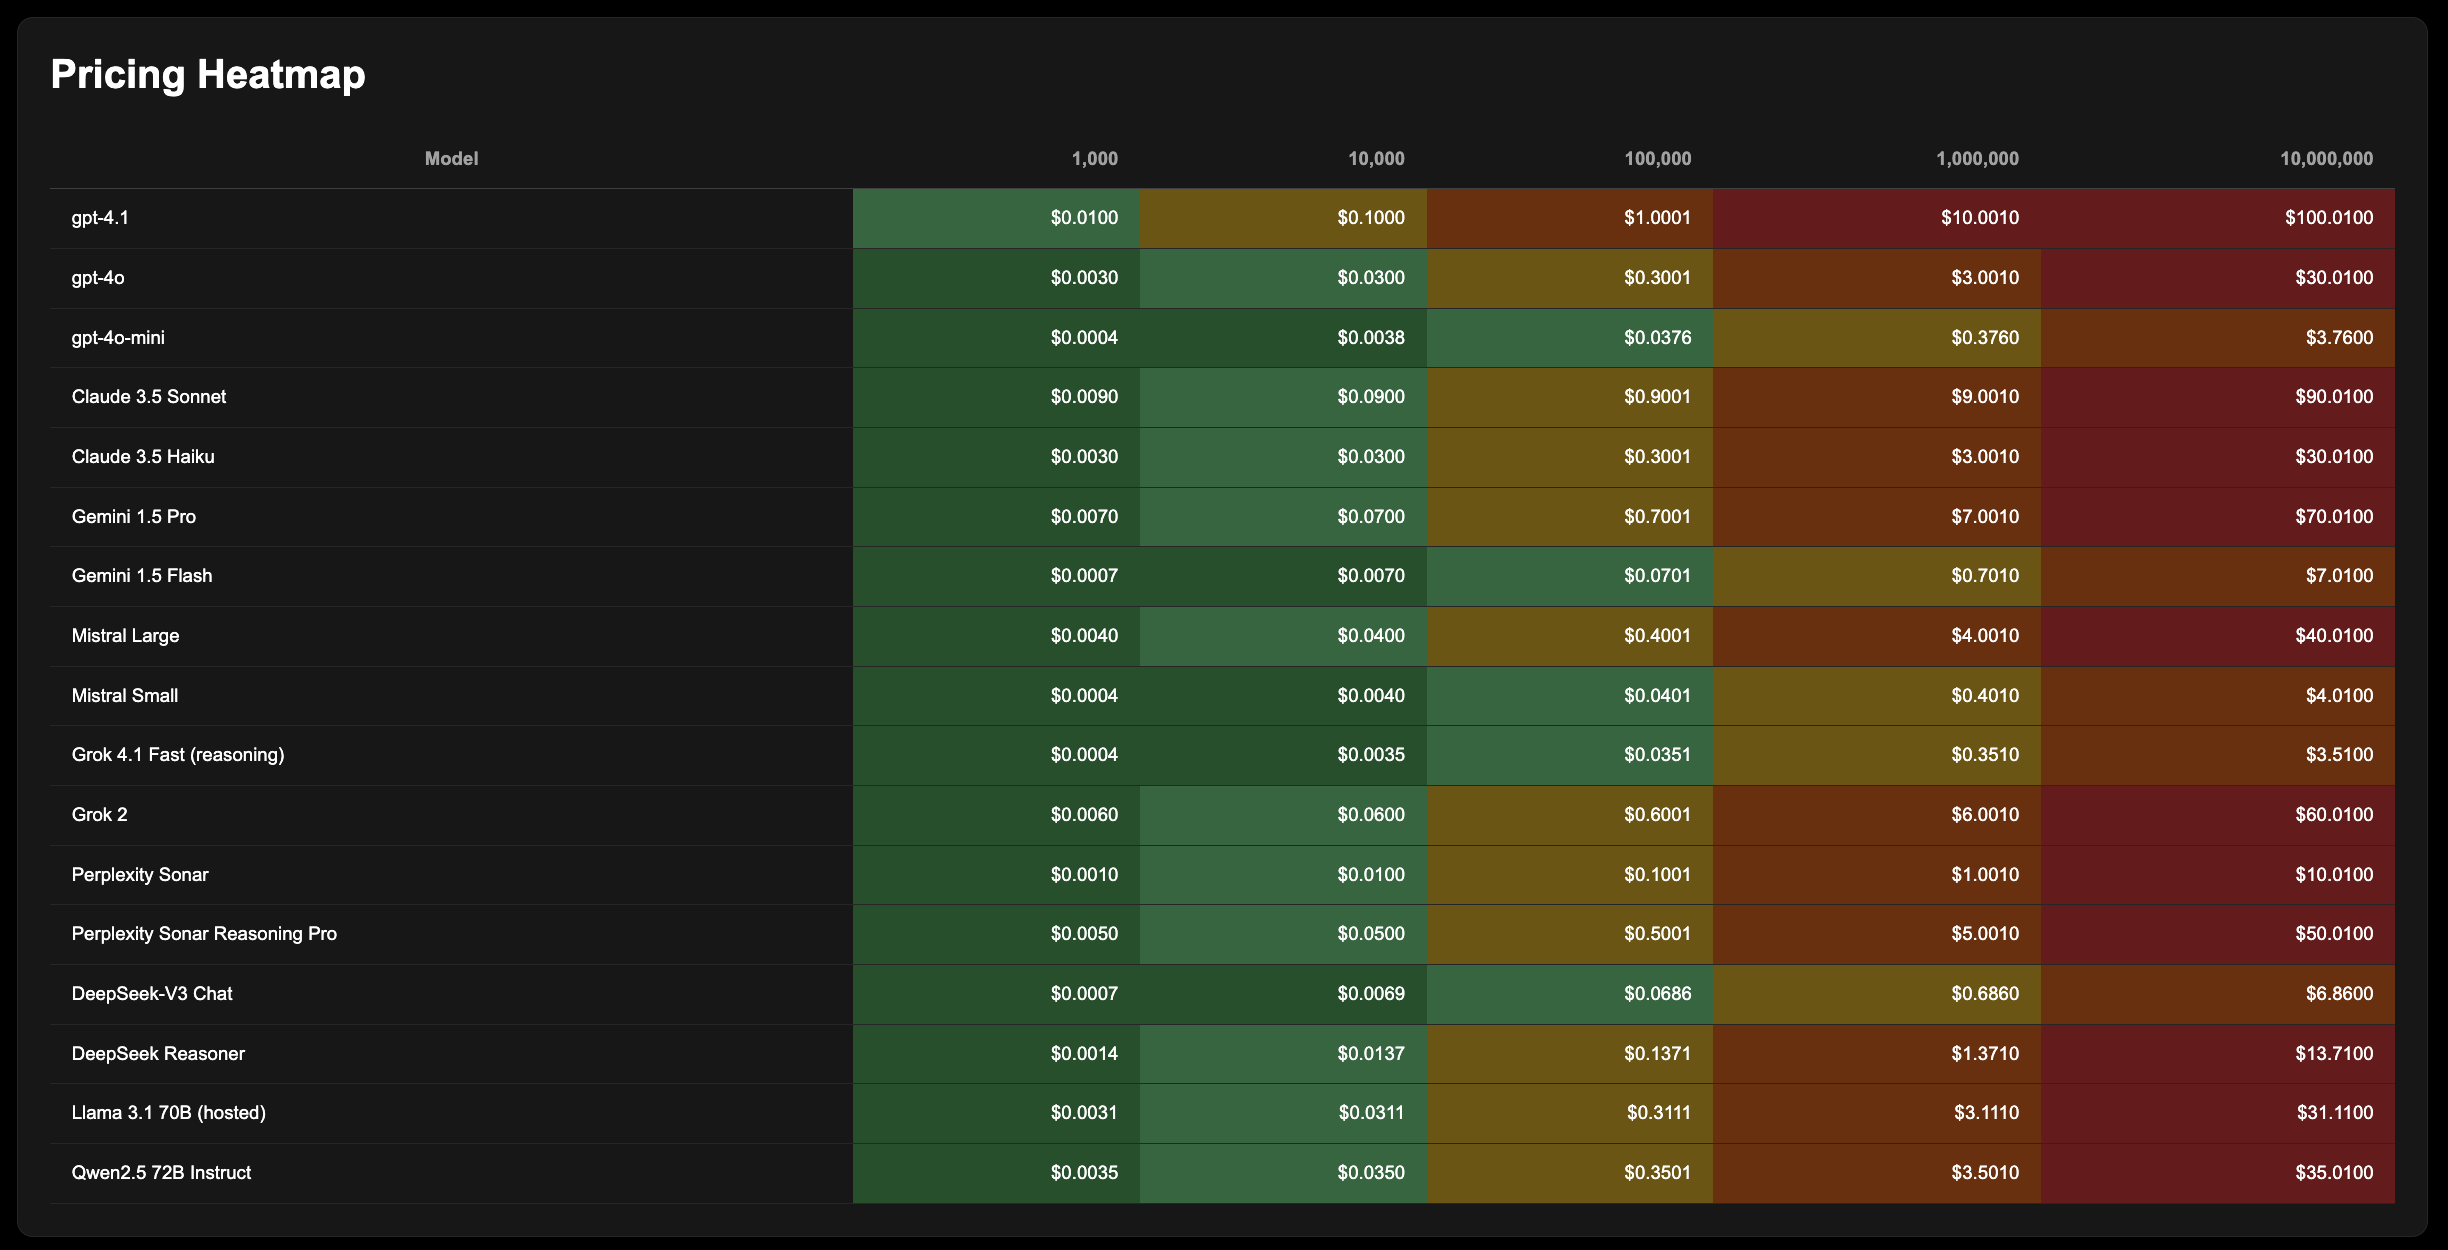Click Qwen2.5 72B Instruct $0.0035 cell
2448x1250 pixels.
pyautogui.click(x=1084, y=1173)
